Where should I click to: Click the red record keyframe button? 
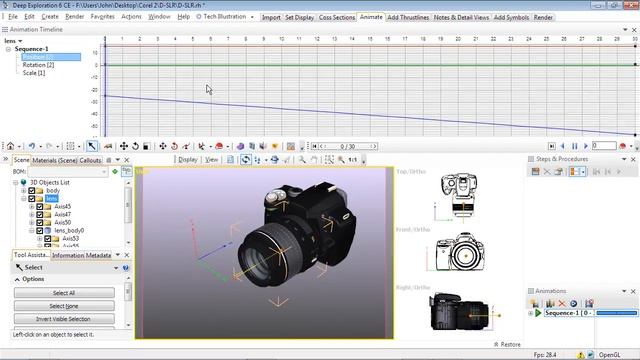coord(622,146)
